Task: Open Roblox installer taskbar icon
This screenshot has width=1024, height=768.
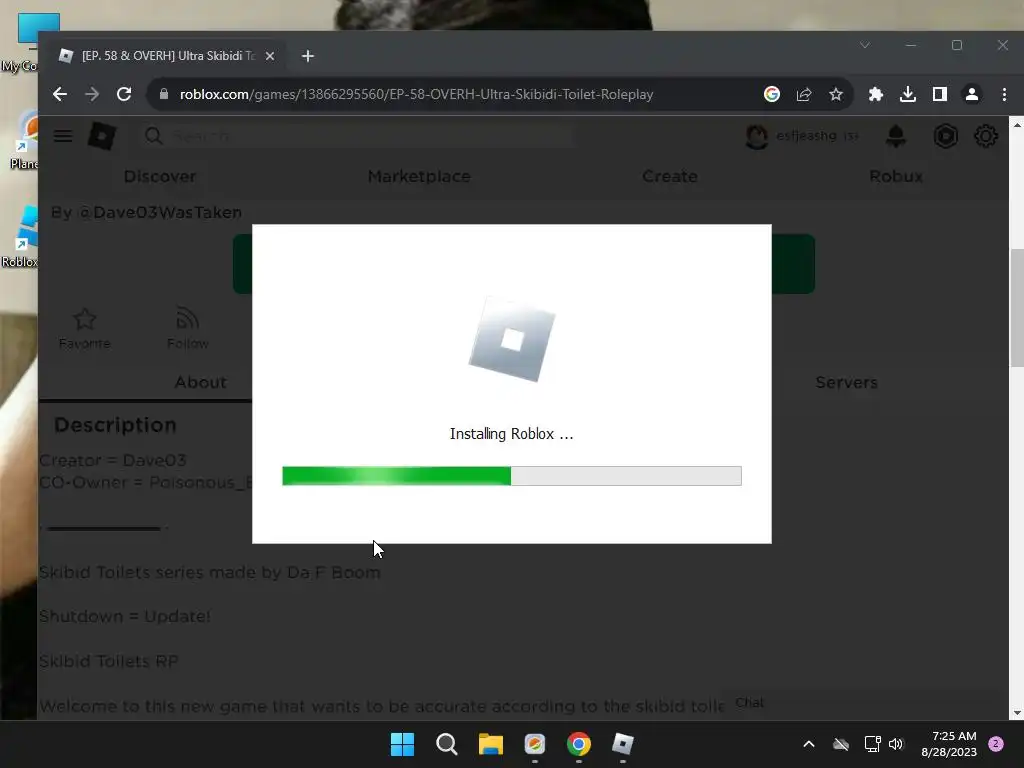Action: pos(622,744)
